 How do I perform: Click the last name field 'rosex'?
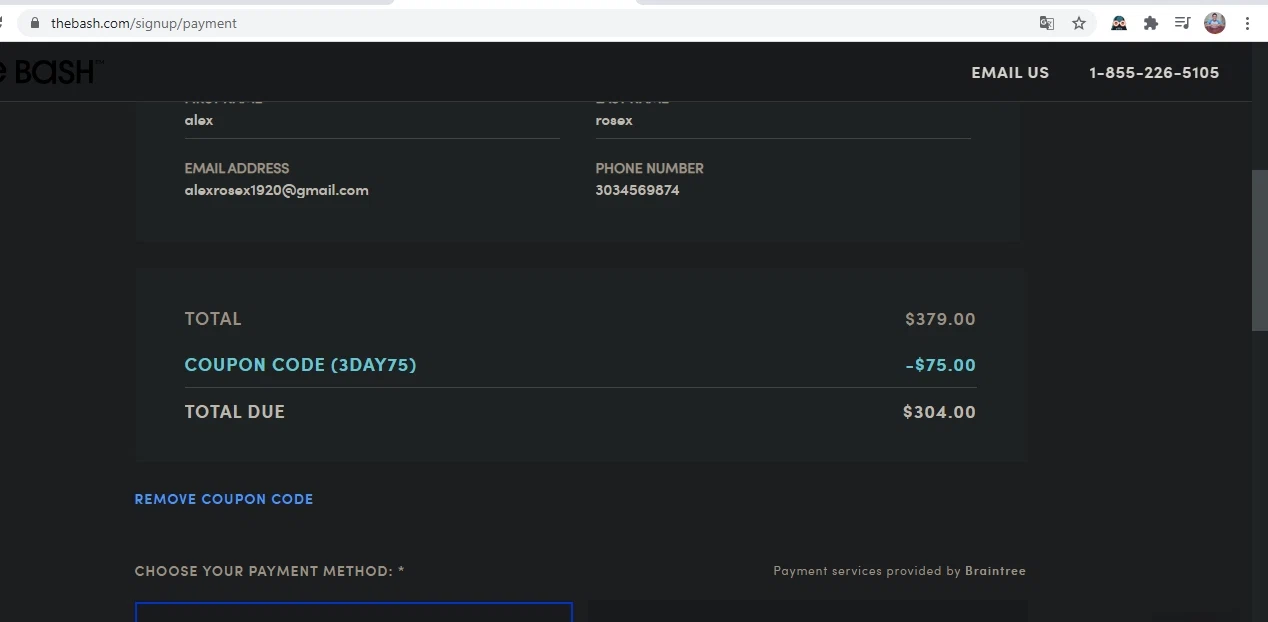point(783,120)
